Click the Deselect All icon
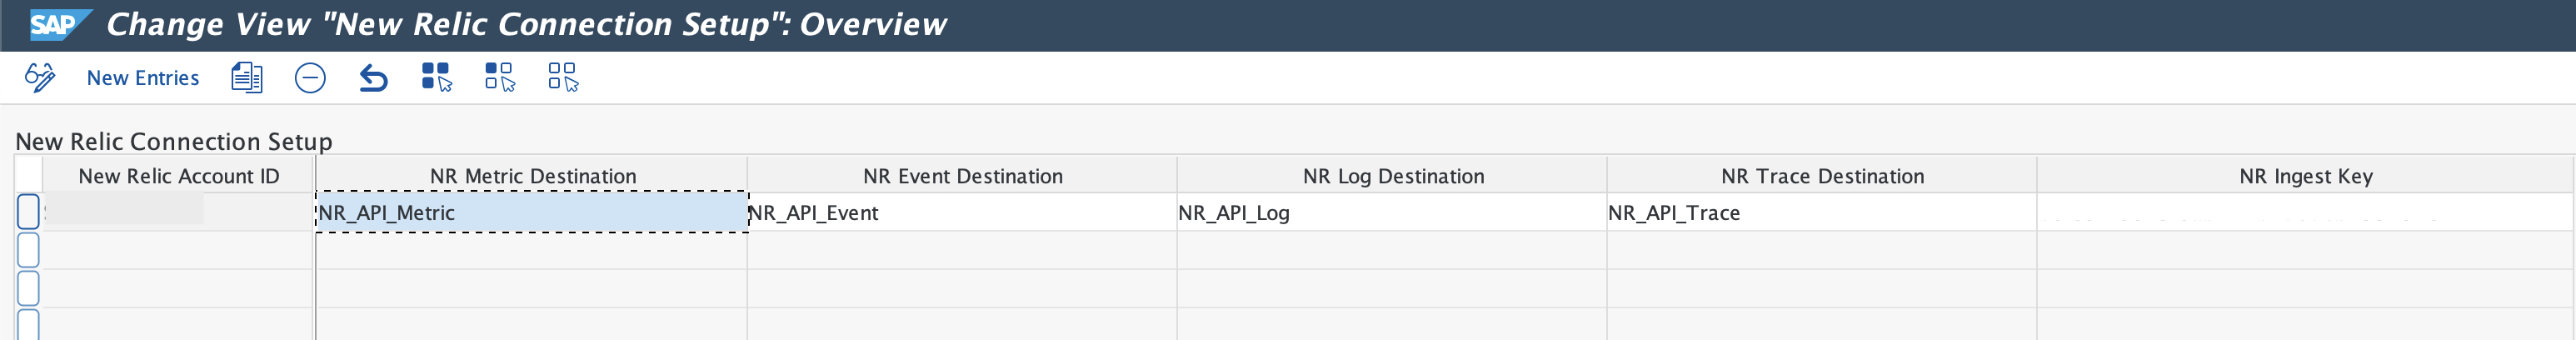This screenshot has height=340, width=2576. pos(563,78)
